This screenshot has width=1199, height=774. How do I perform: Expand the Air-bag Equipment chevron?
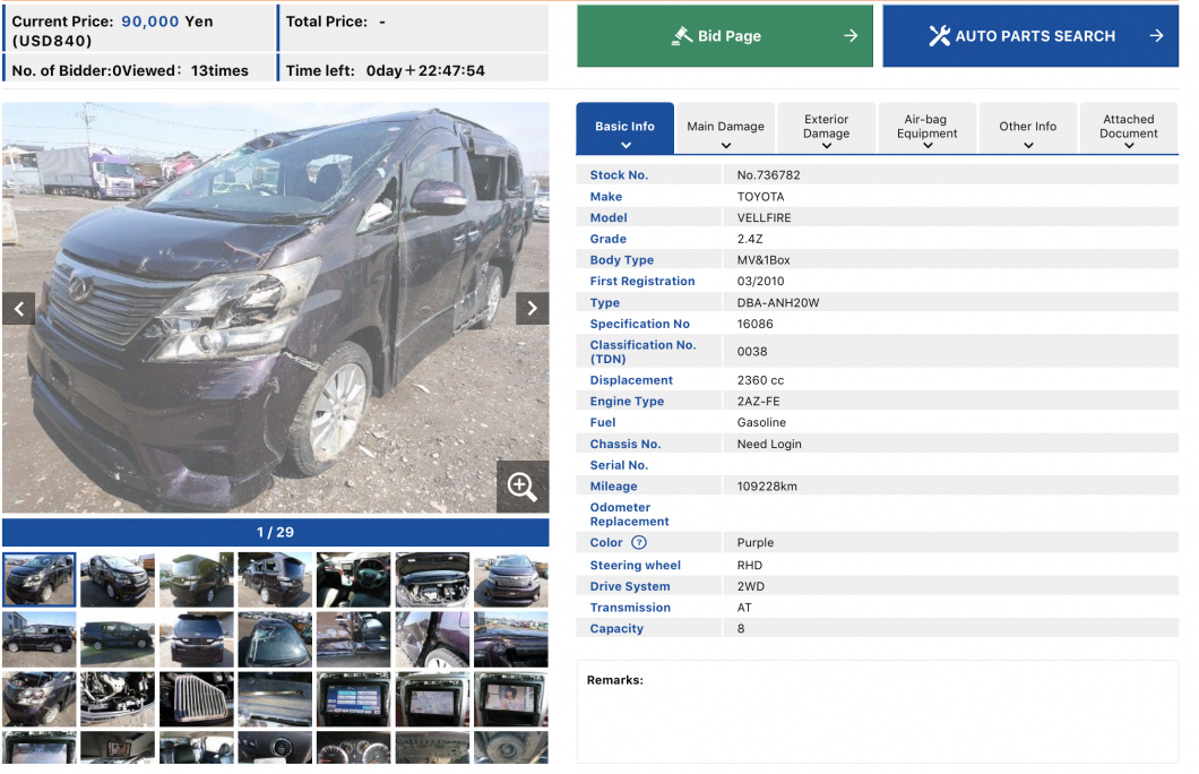(927, 146)
